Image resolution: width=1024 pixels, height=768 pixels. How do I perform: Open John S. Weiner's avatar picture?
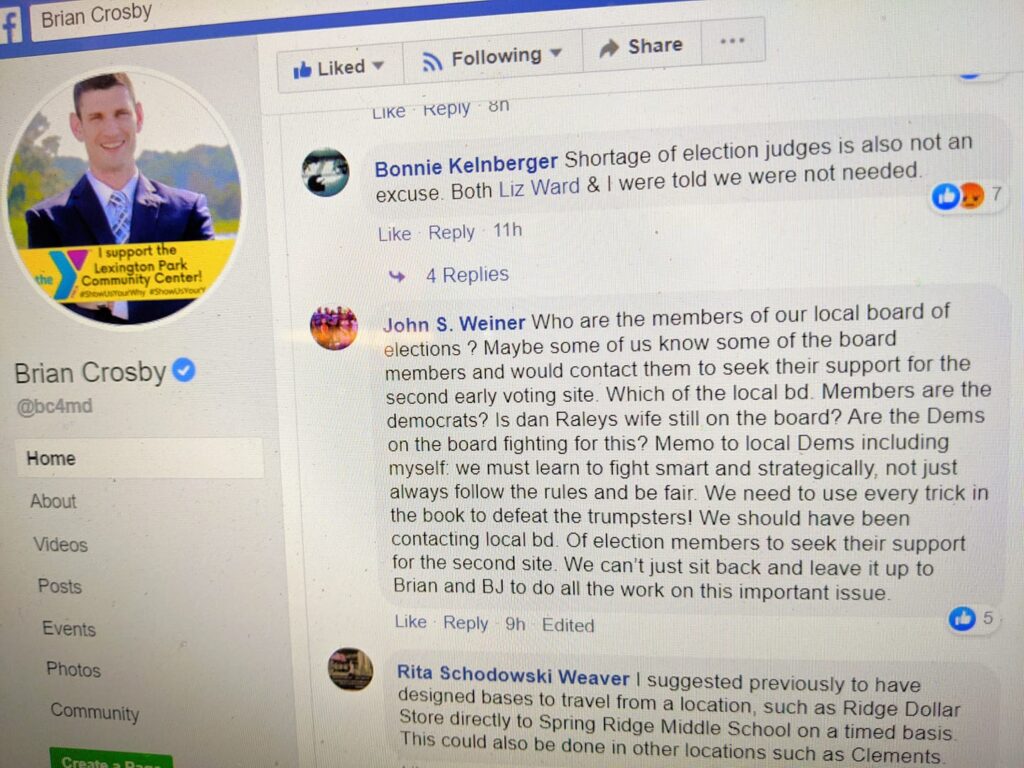(334, 328)
